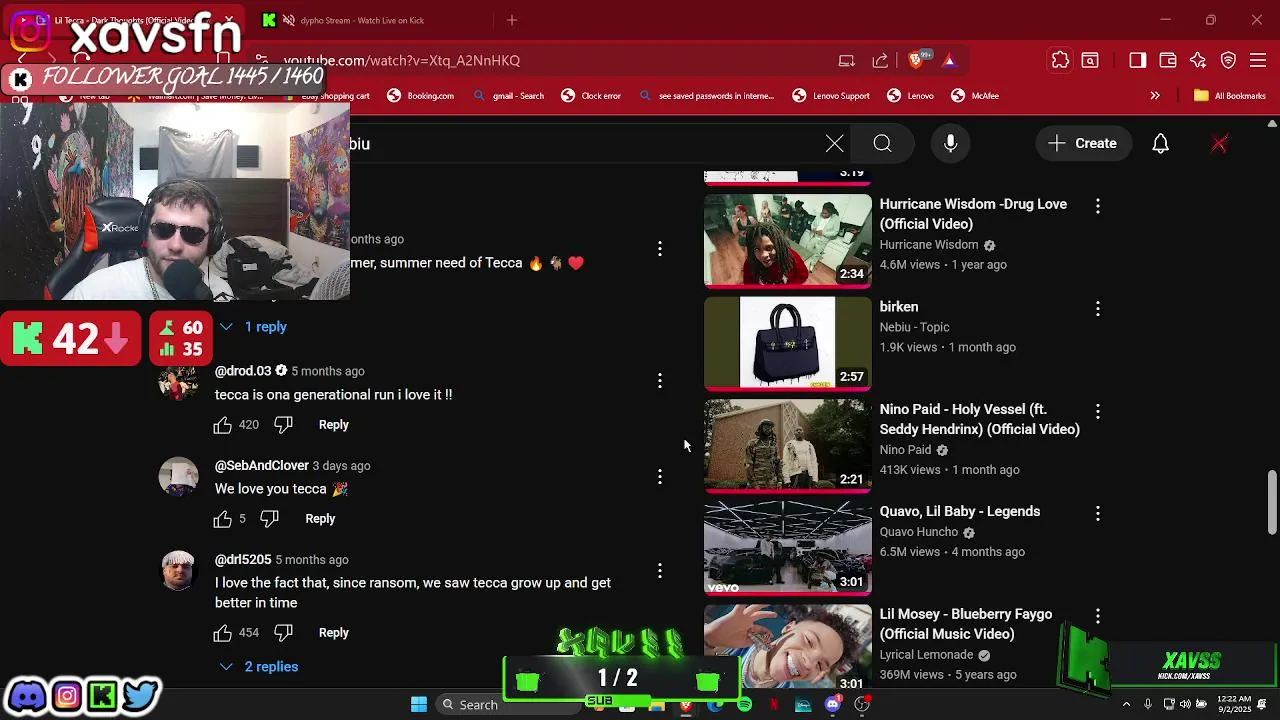Like the @SebAndClover comment
Viewport: 1280px width, 720px height.
[x=223, y=519]
